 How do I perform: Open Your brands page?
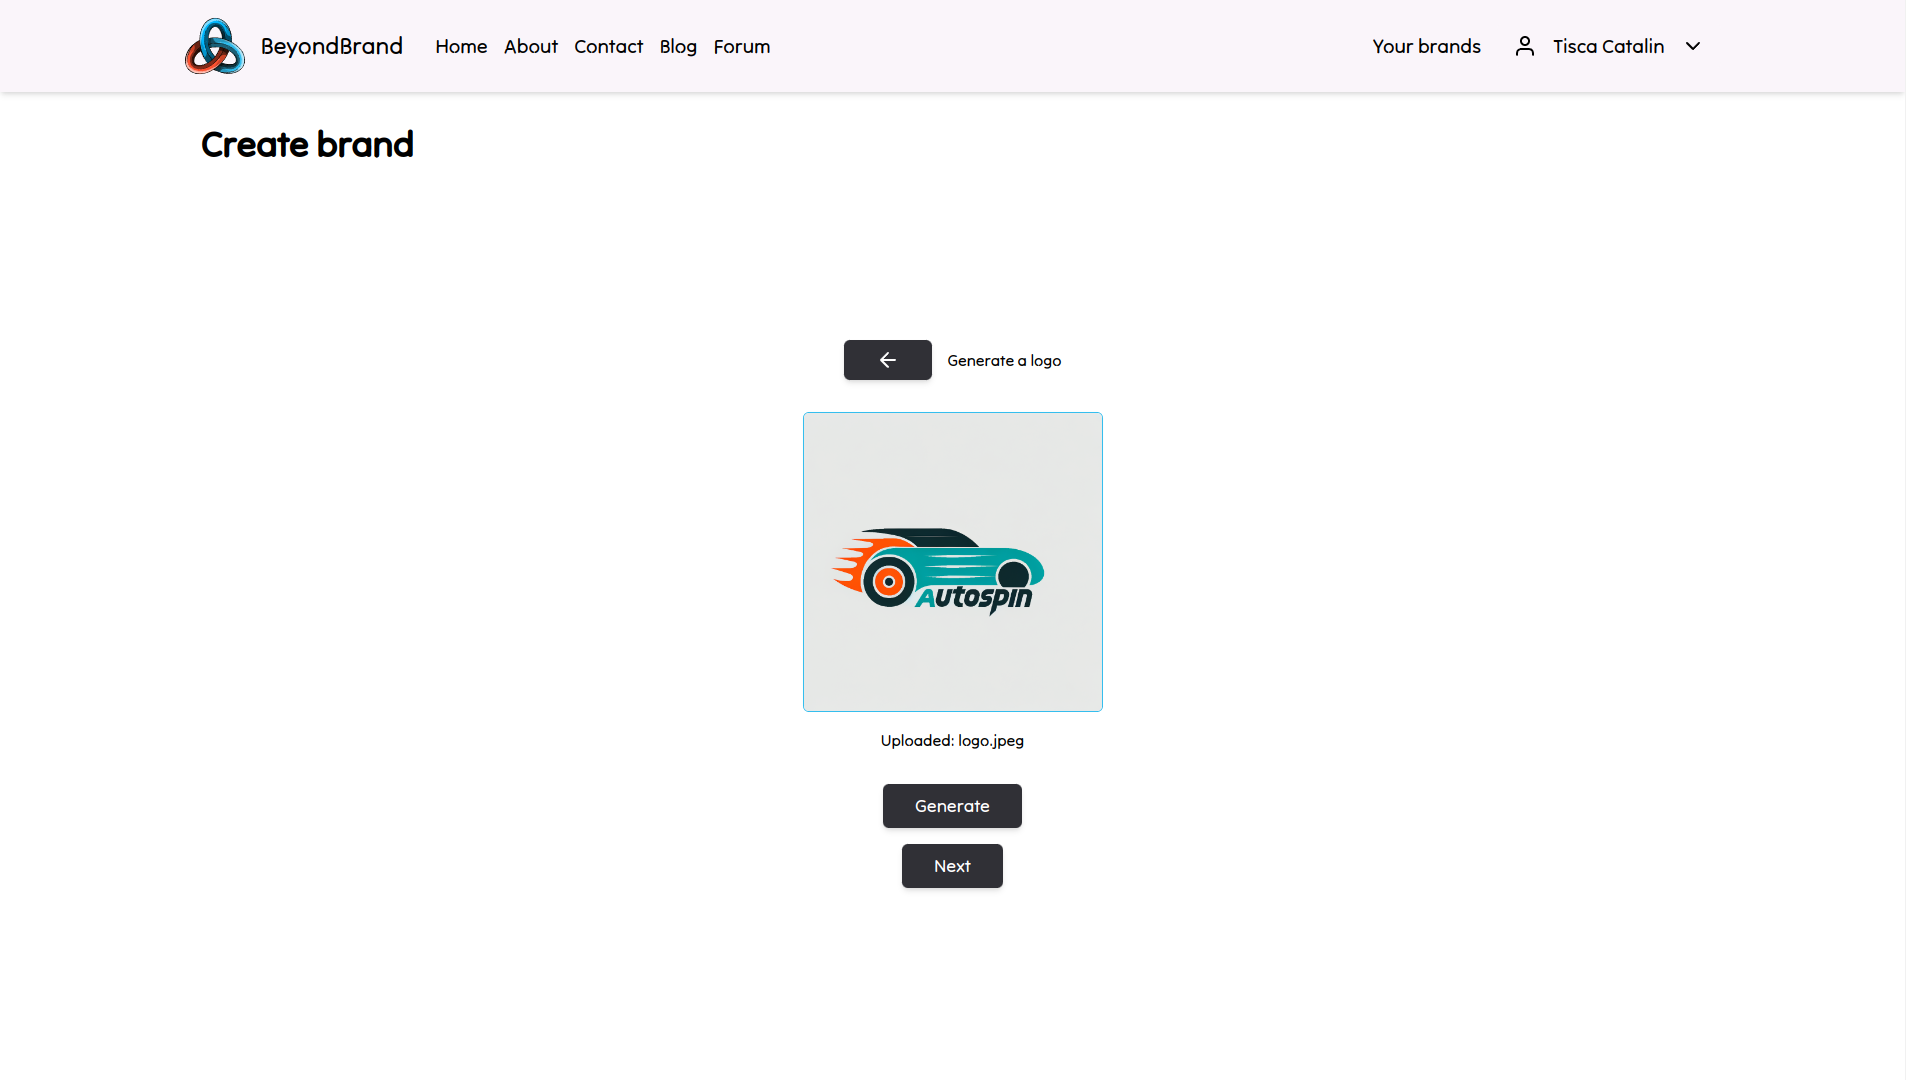point(1426,47)
